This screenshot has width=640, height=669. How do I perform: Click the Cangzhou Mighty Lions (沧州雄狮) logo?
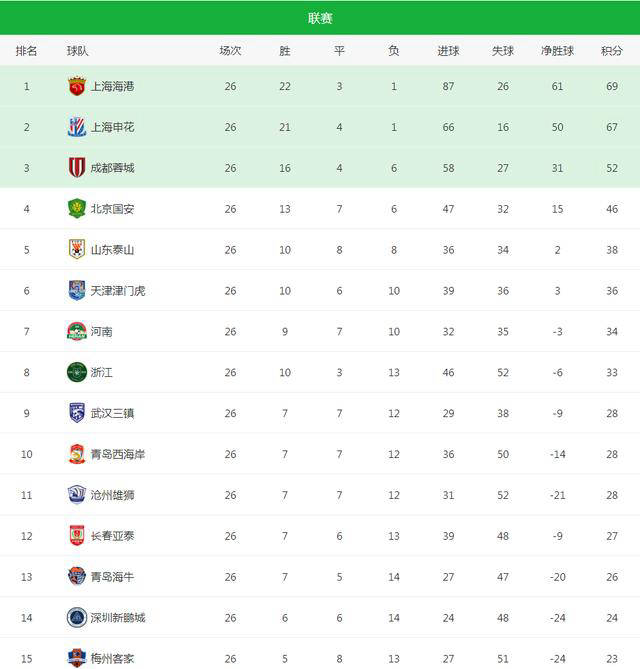[77, 495]
